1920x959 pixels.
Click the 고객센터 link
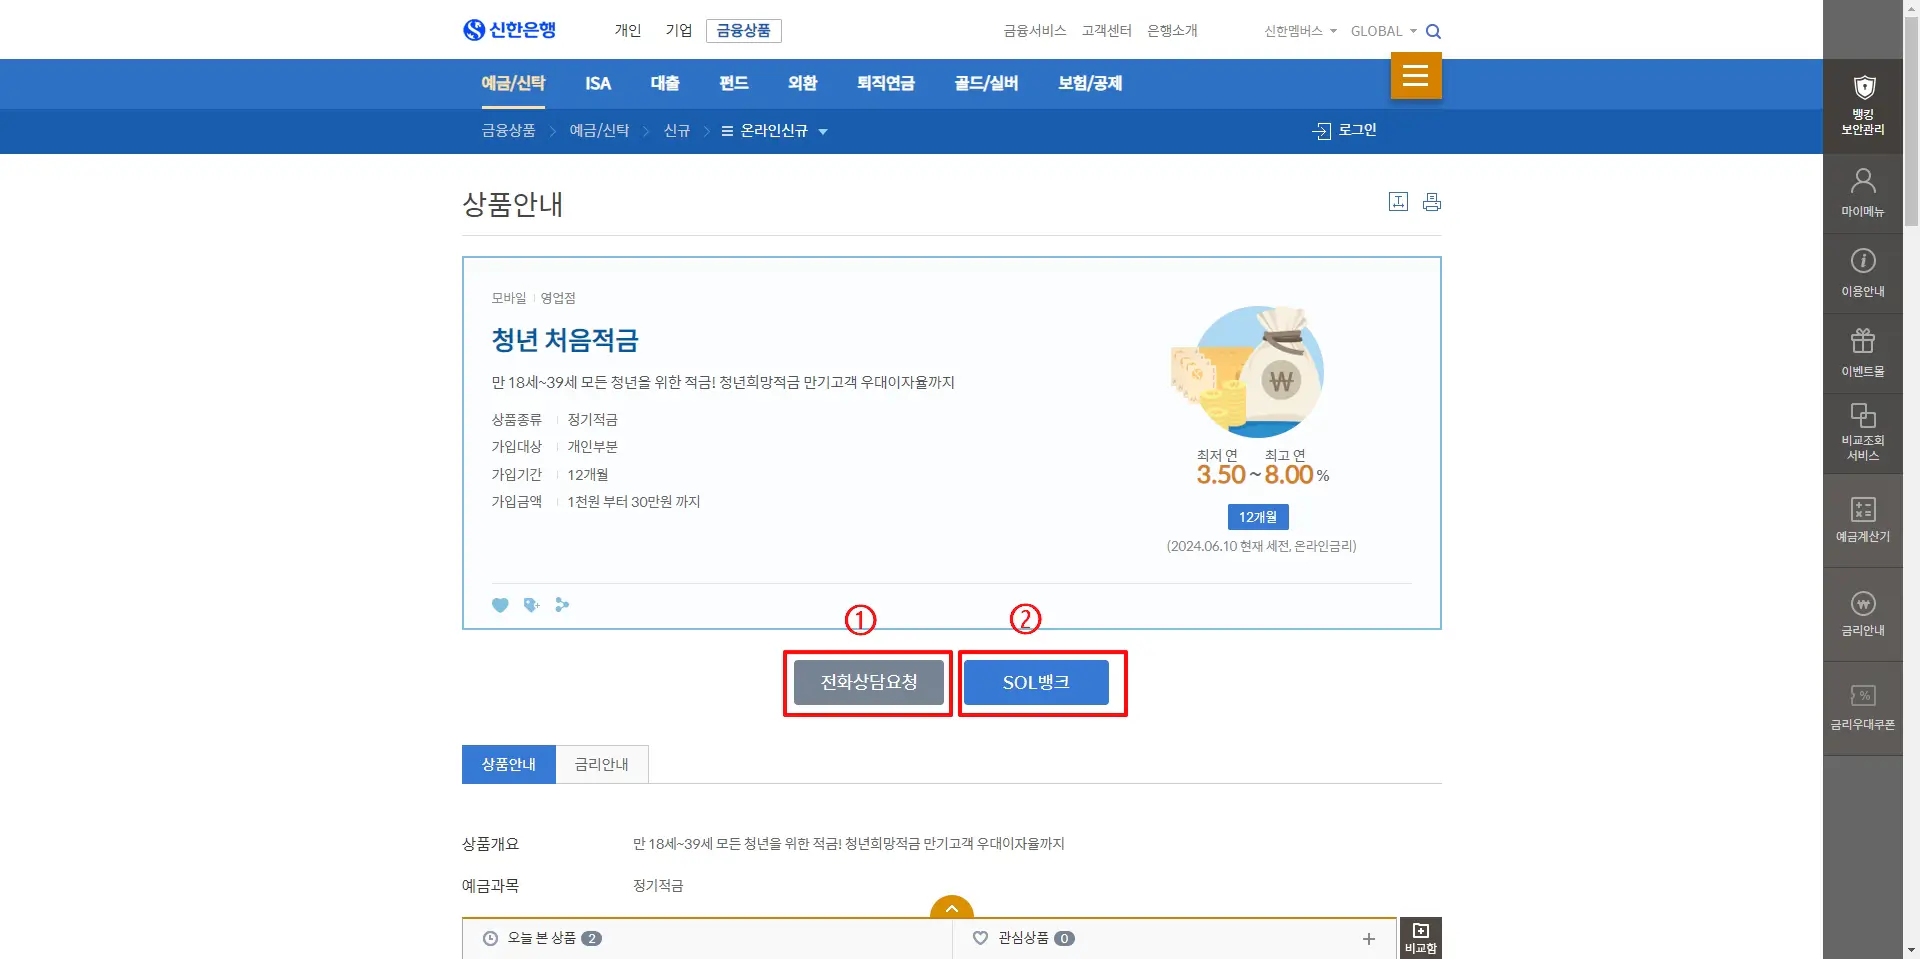pos(1107,31)
